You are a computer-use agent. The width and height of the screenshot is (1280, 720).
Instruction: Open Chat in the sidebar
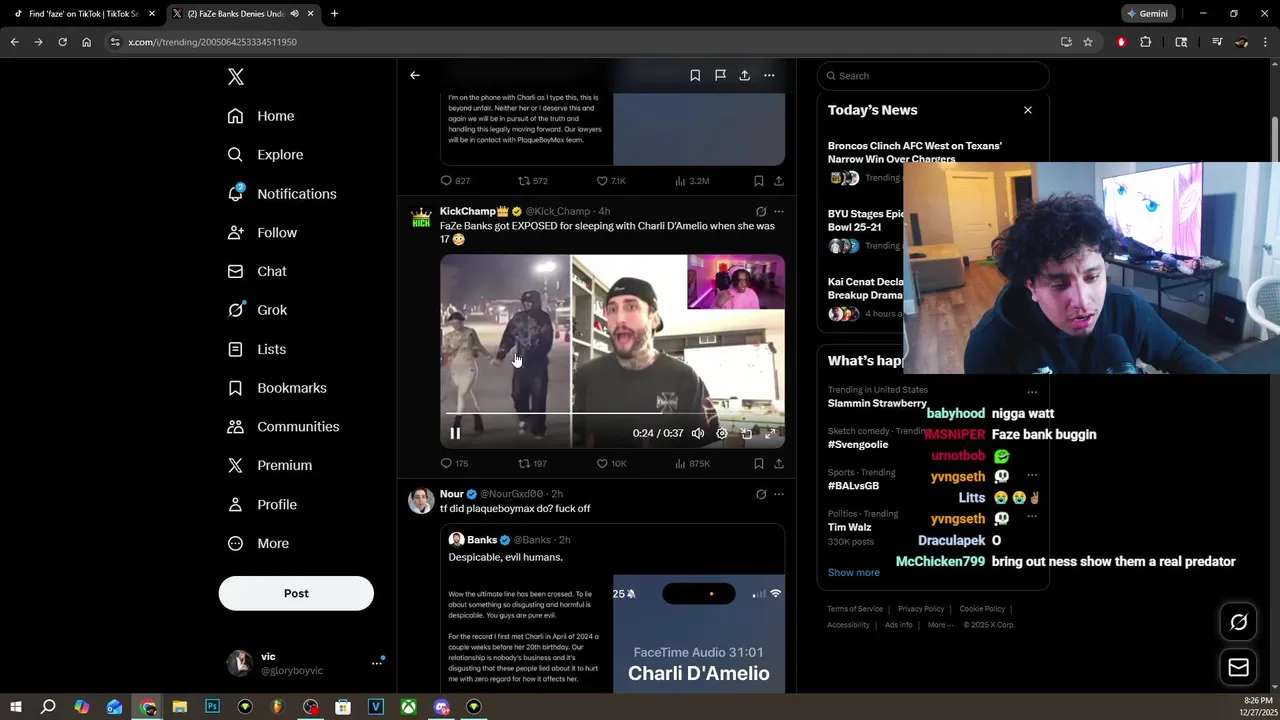257,272
